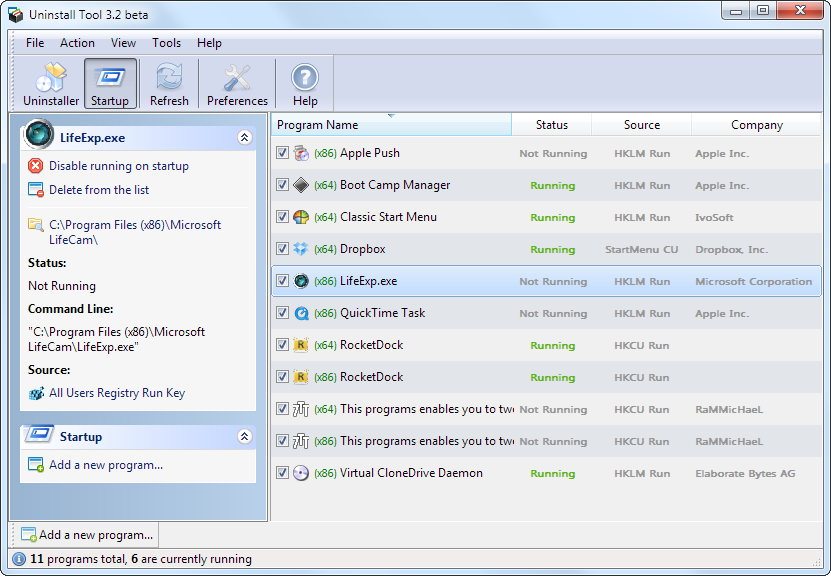The height and width of the screenshot is (576, 831).
Task: Open Preferences from the toolbar
Action: [237, 84]
